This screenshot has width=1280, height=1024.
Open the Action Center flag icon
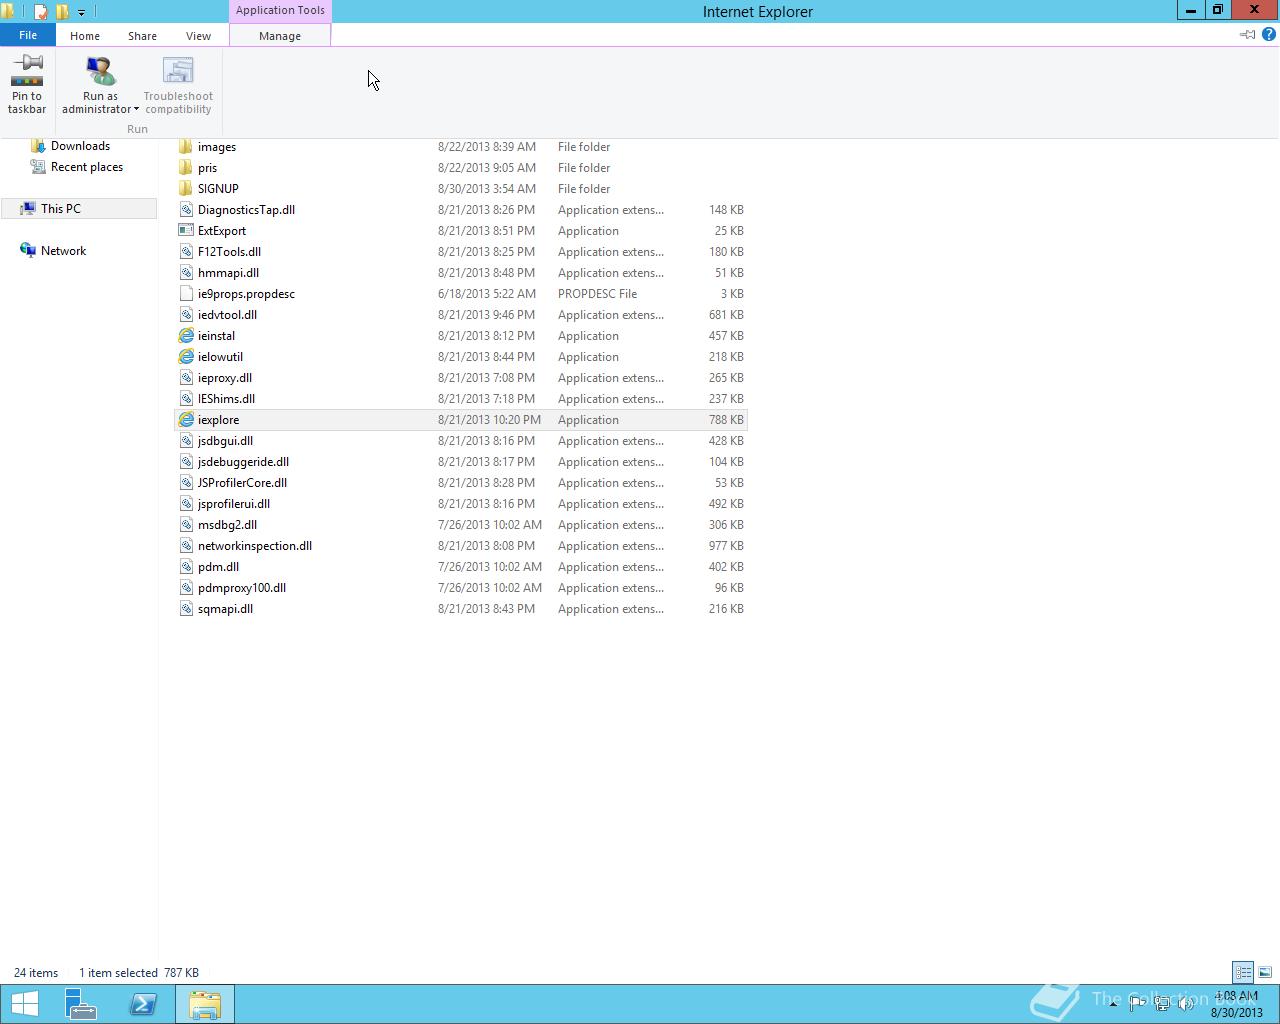tap(1137, 1004)
